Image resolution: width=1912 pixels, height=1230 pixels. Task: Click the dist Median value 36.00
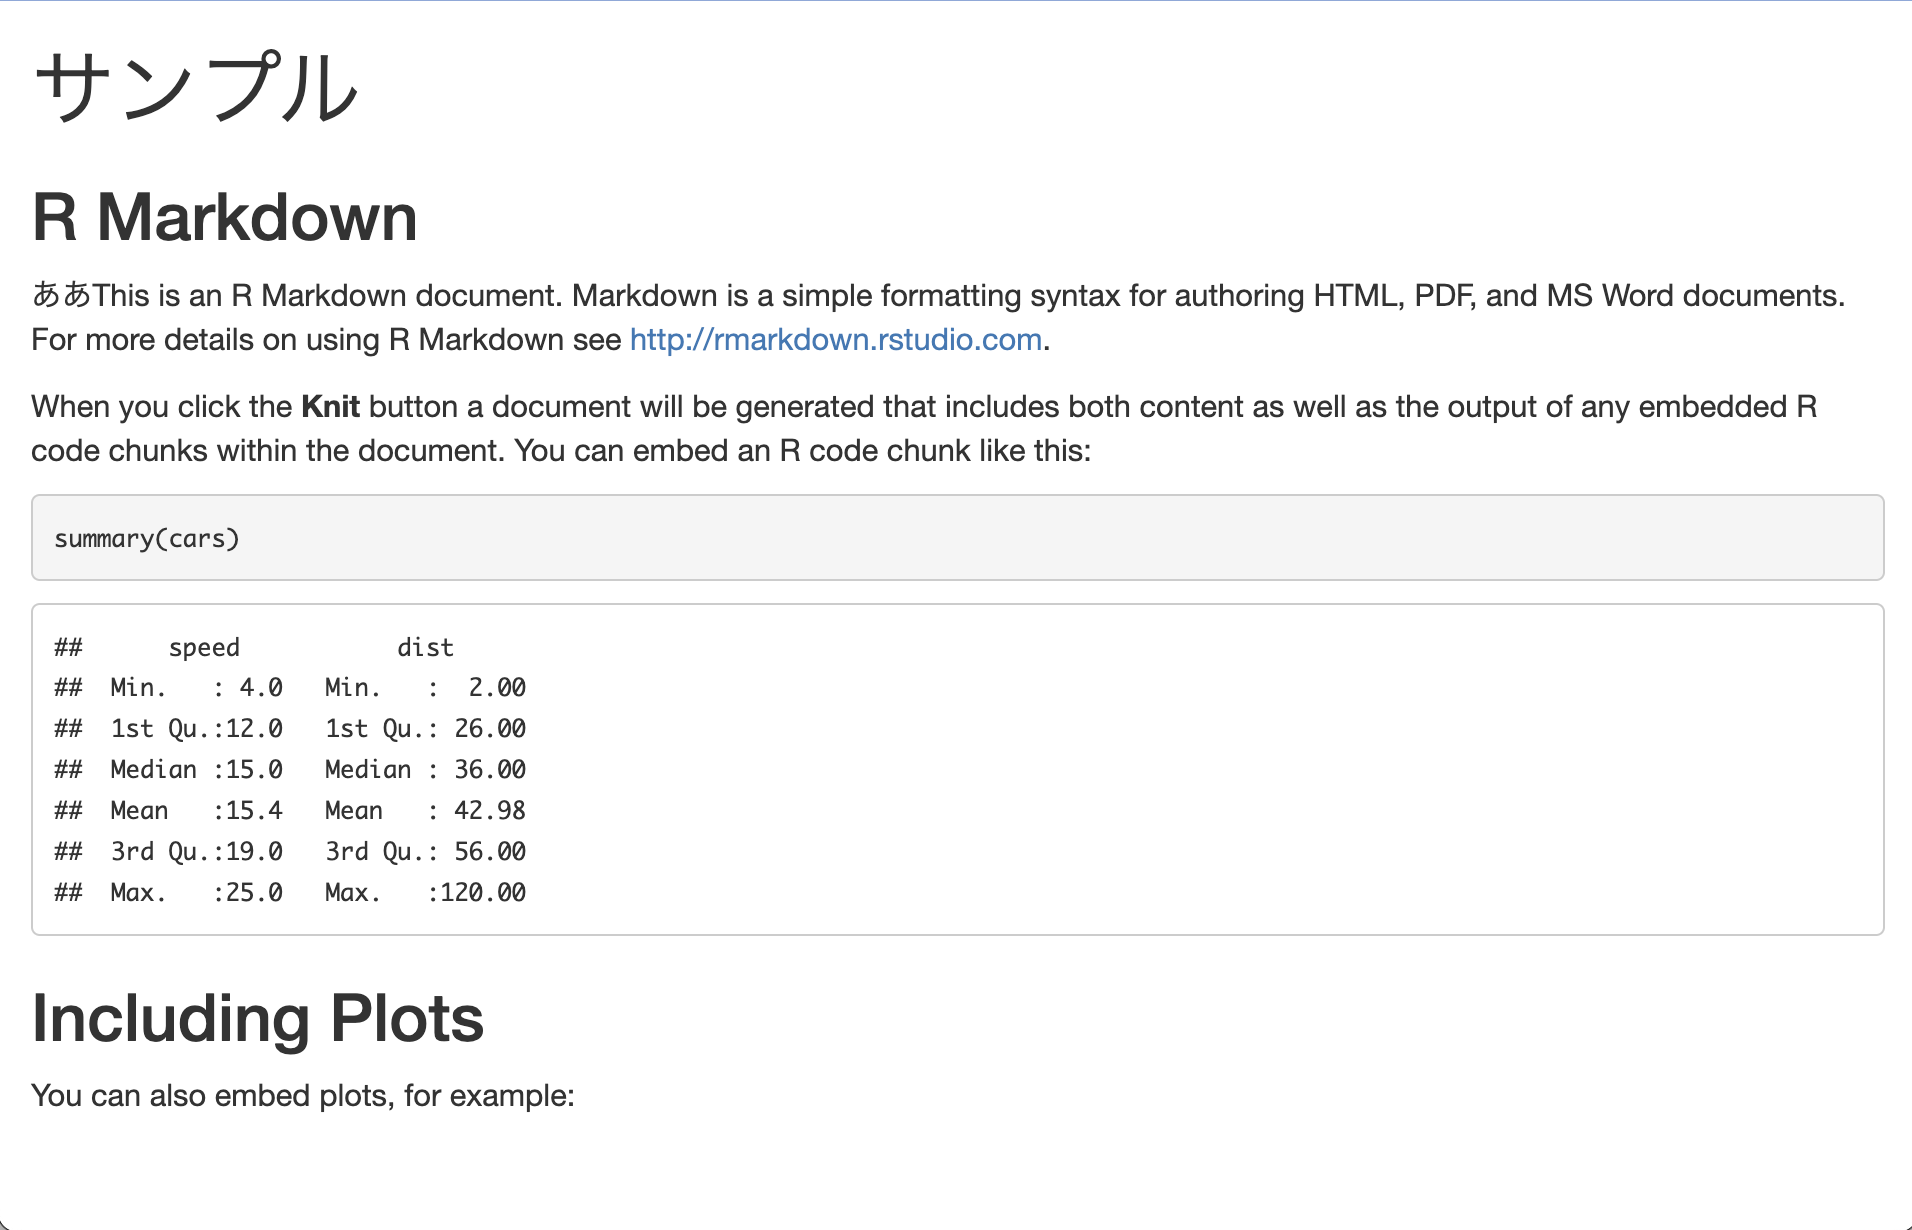coord(490,770)
